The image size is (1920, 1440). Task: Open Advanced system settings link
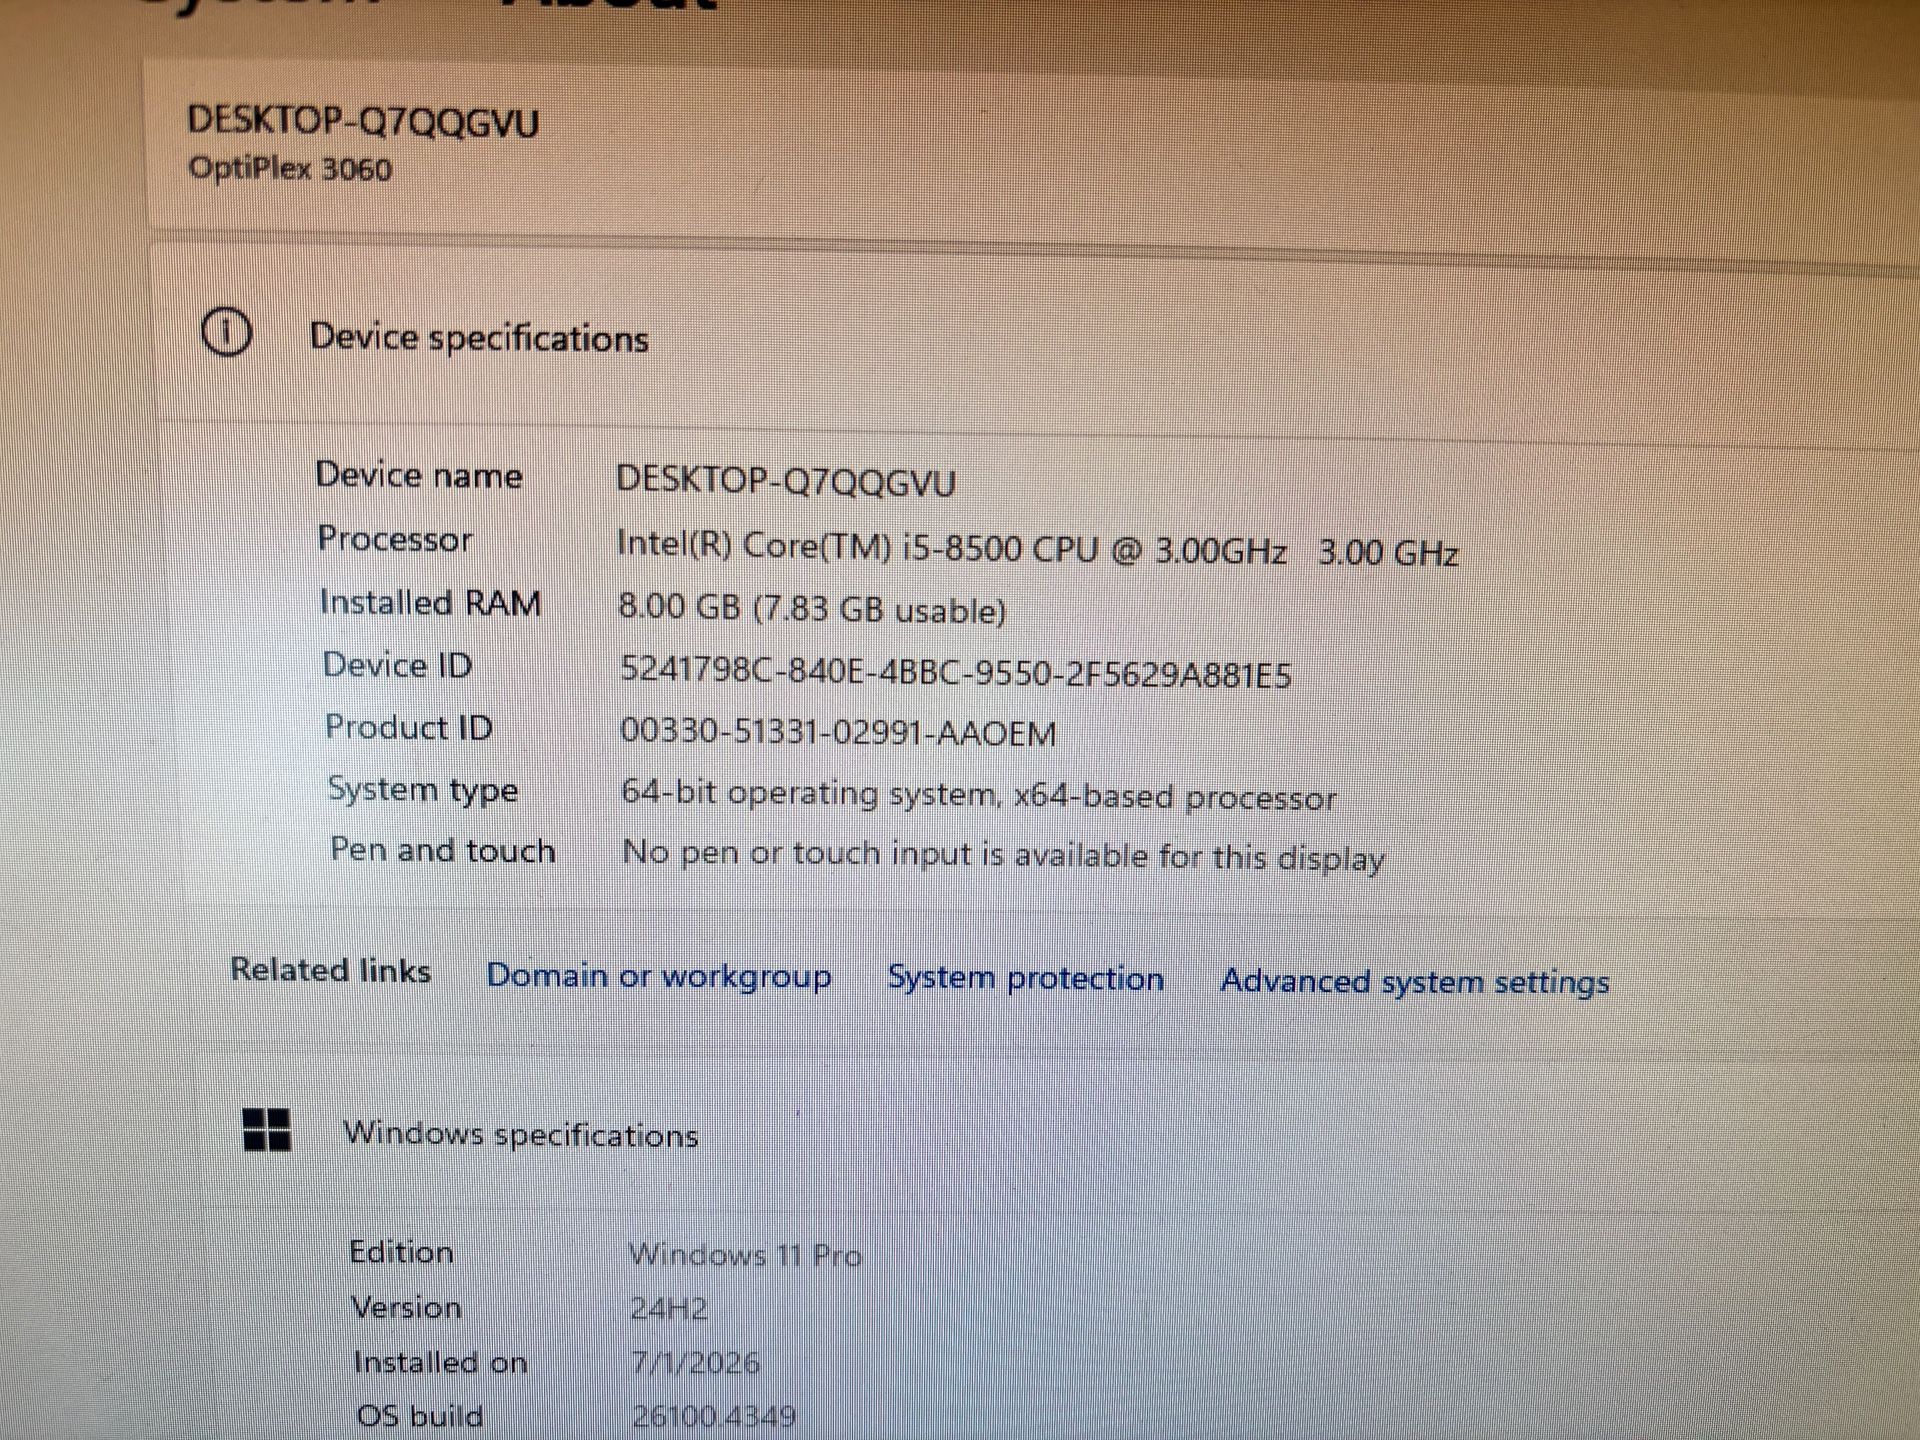pos(1415,982)
